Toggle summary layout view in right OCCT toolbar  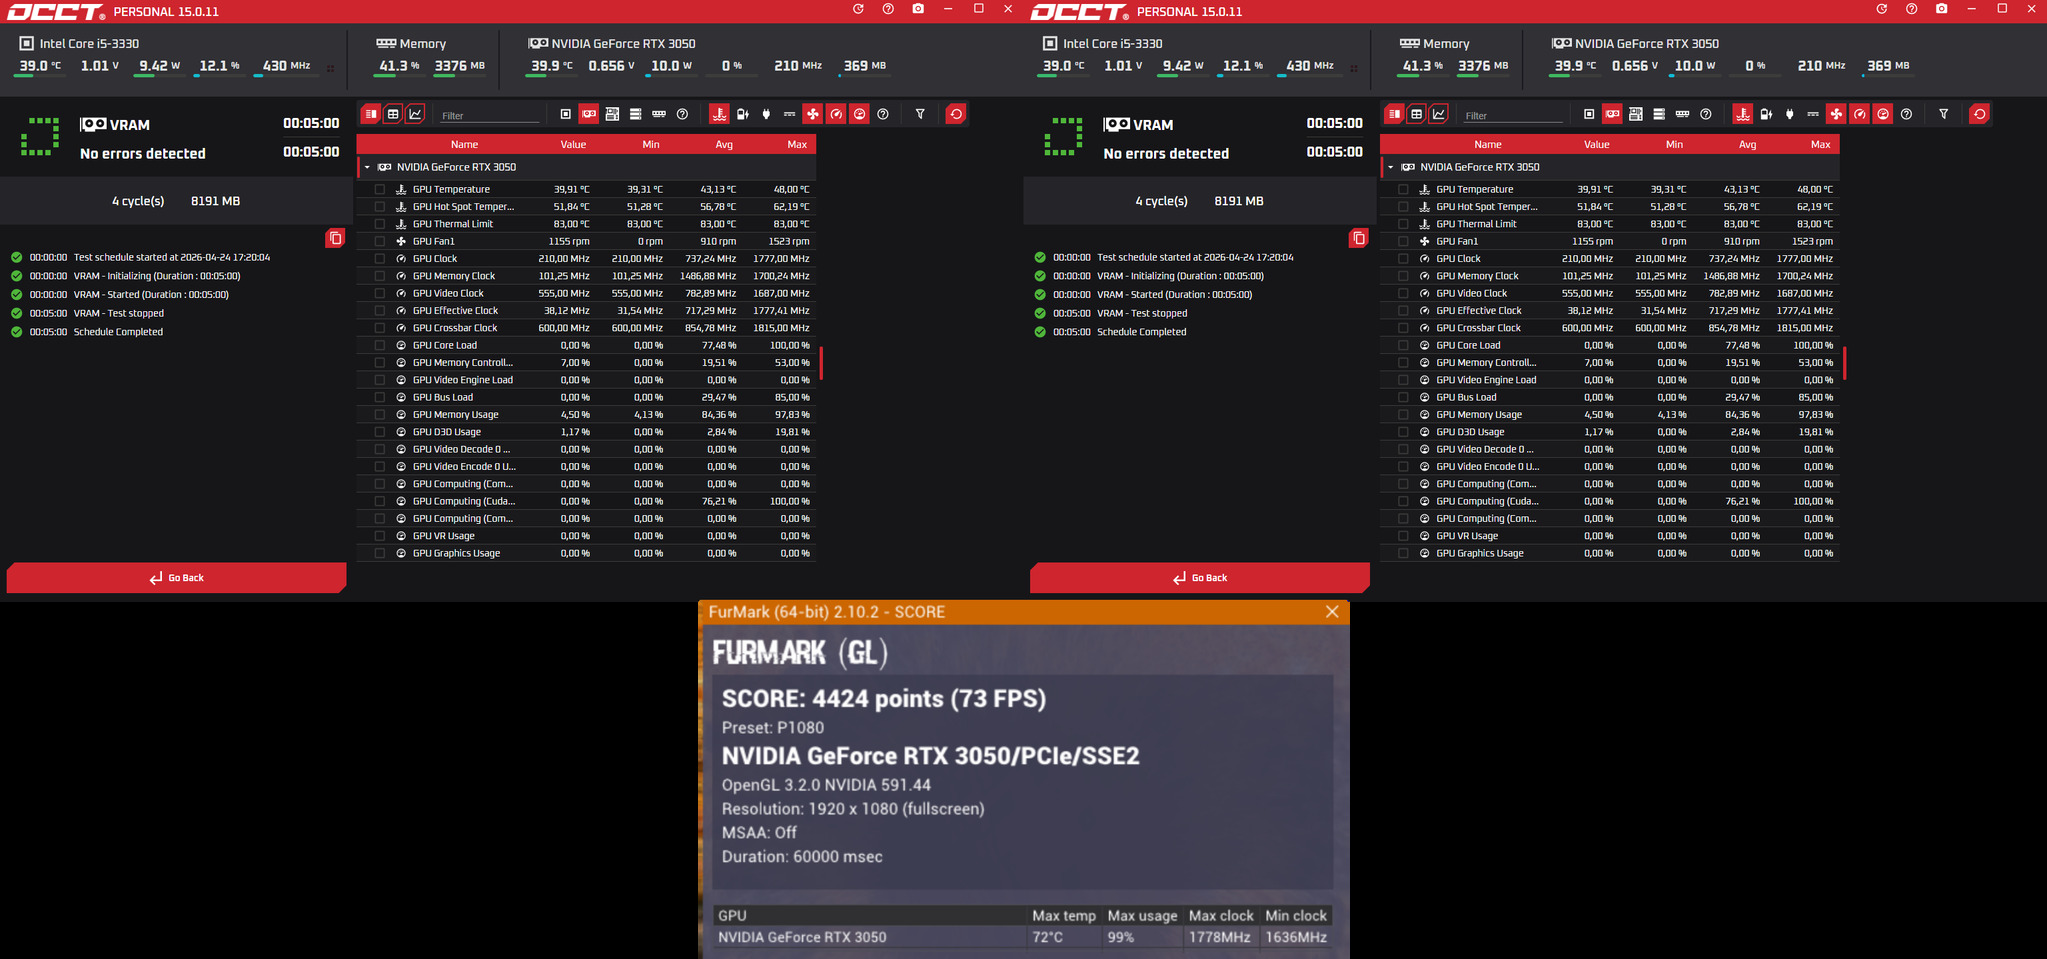[x=1394, y=114]
